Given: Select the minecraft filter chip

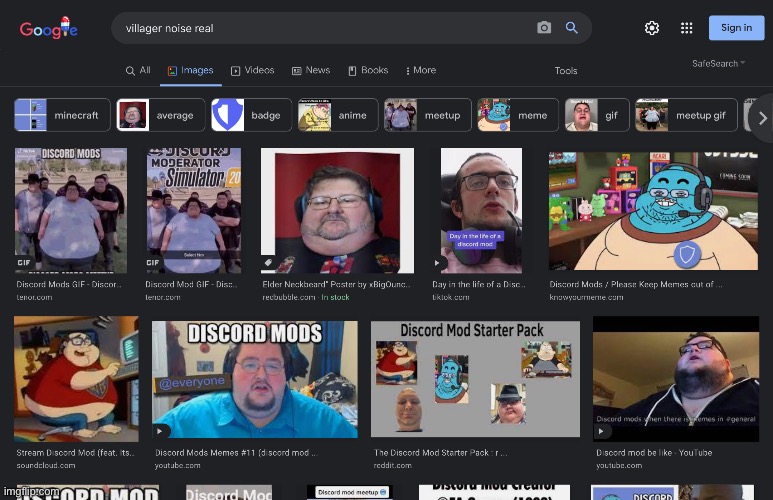Looking at the screenshot, I should point(62,115).
